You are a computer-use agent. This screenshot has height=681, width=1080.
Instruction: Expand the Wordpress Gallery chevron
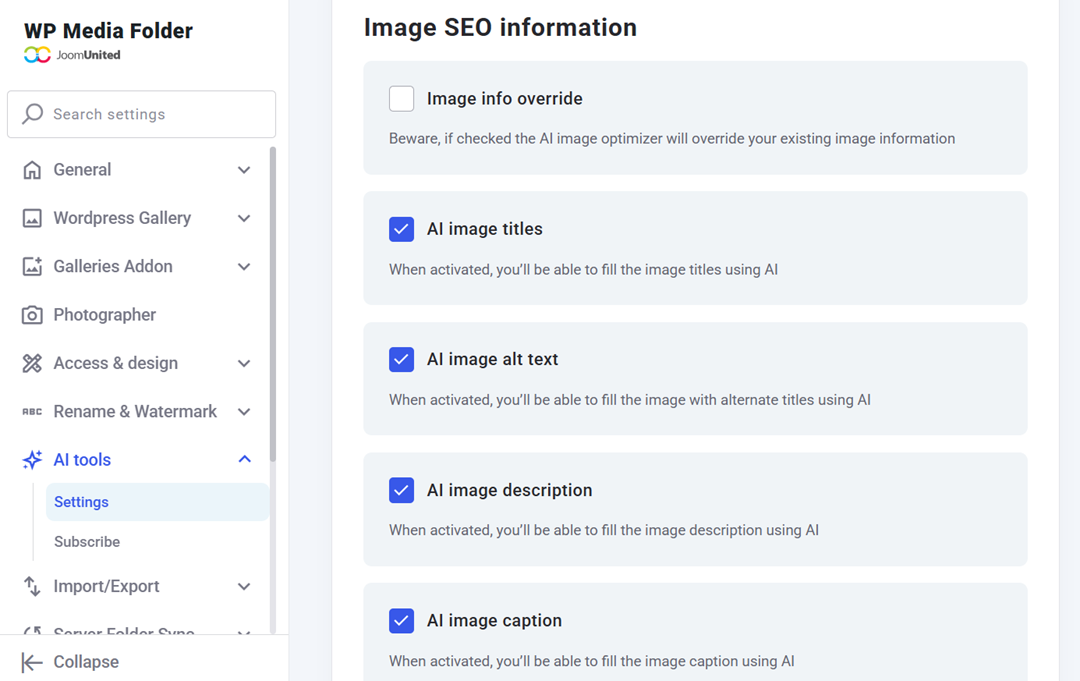[x=244, y=218]
